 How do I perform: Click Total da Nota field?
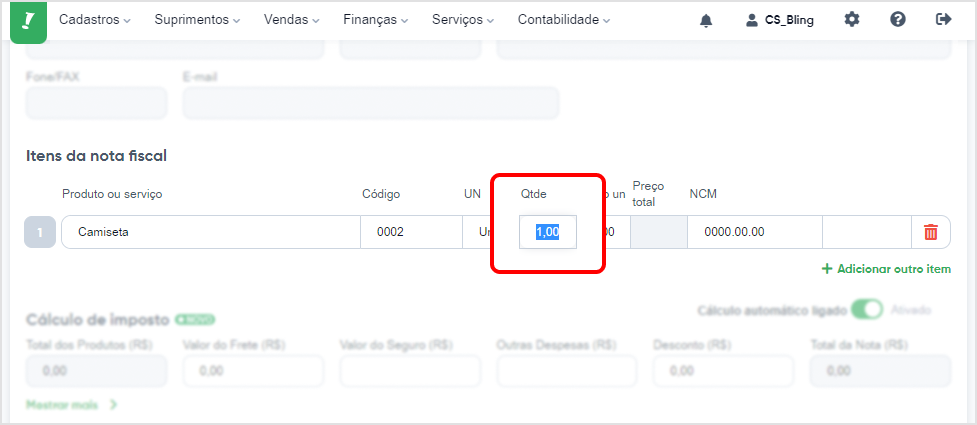(880, 371)
